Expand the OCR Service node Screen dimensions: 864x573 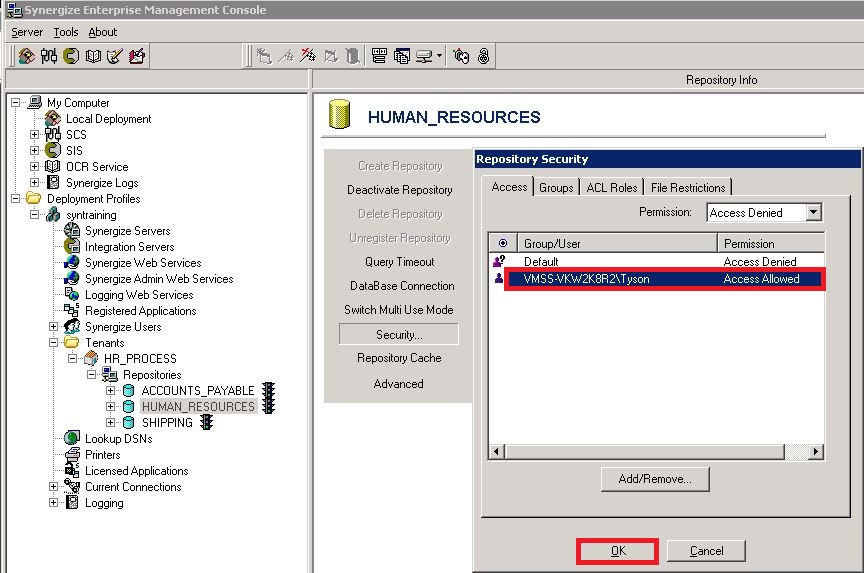pos(35,166)
